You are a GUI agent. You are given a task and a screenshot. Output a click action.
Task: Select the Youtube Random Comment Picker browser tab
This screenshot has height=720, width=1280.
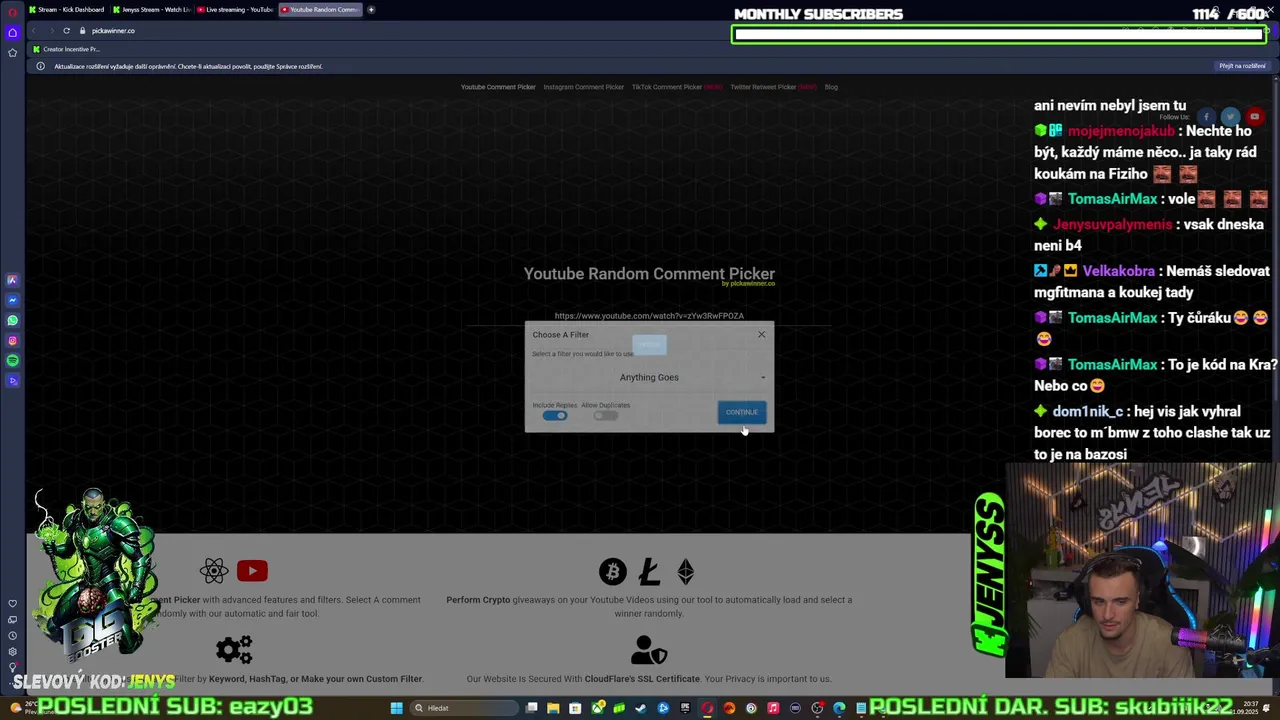tap(319, 9)
